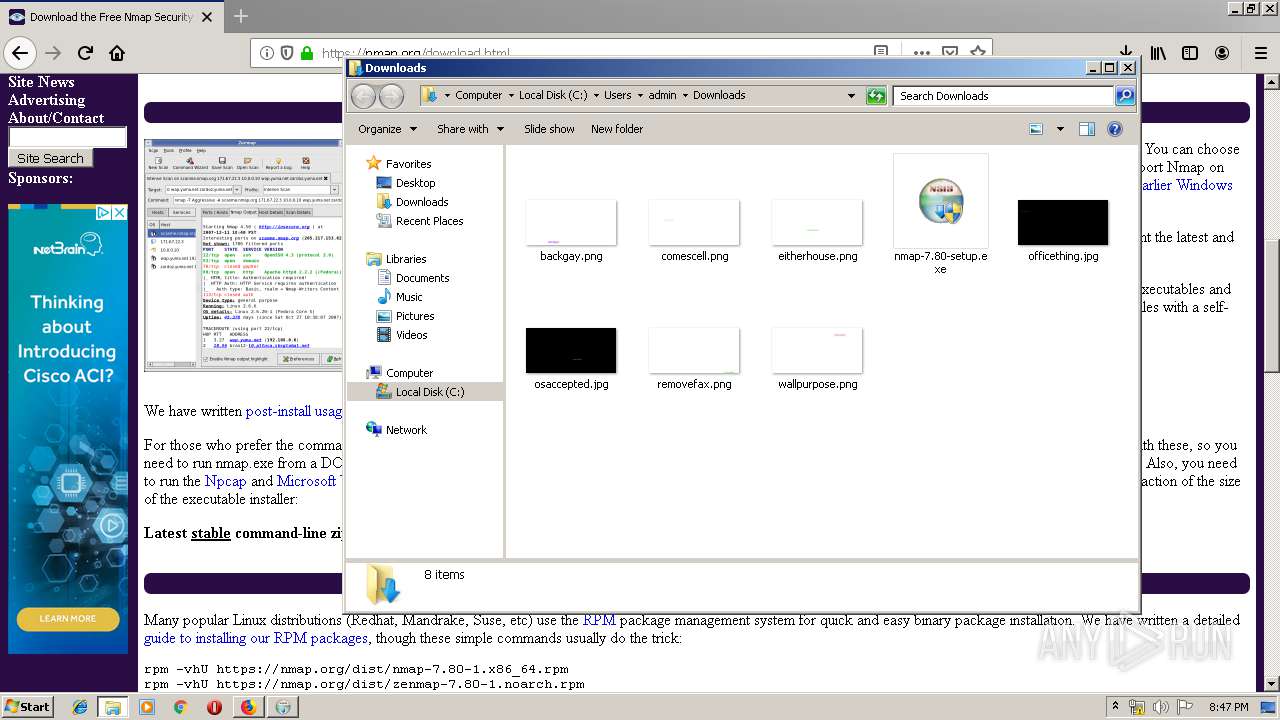Open a new Firefox tab

[x=241, y=16]
